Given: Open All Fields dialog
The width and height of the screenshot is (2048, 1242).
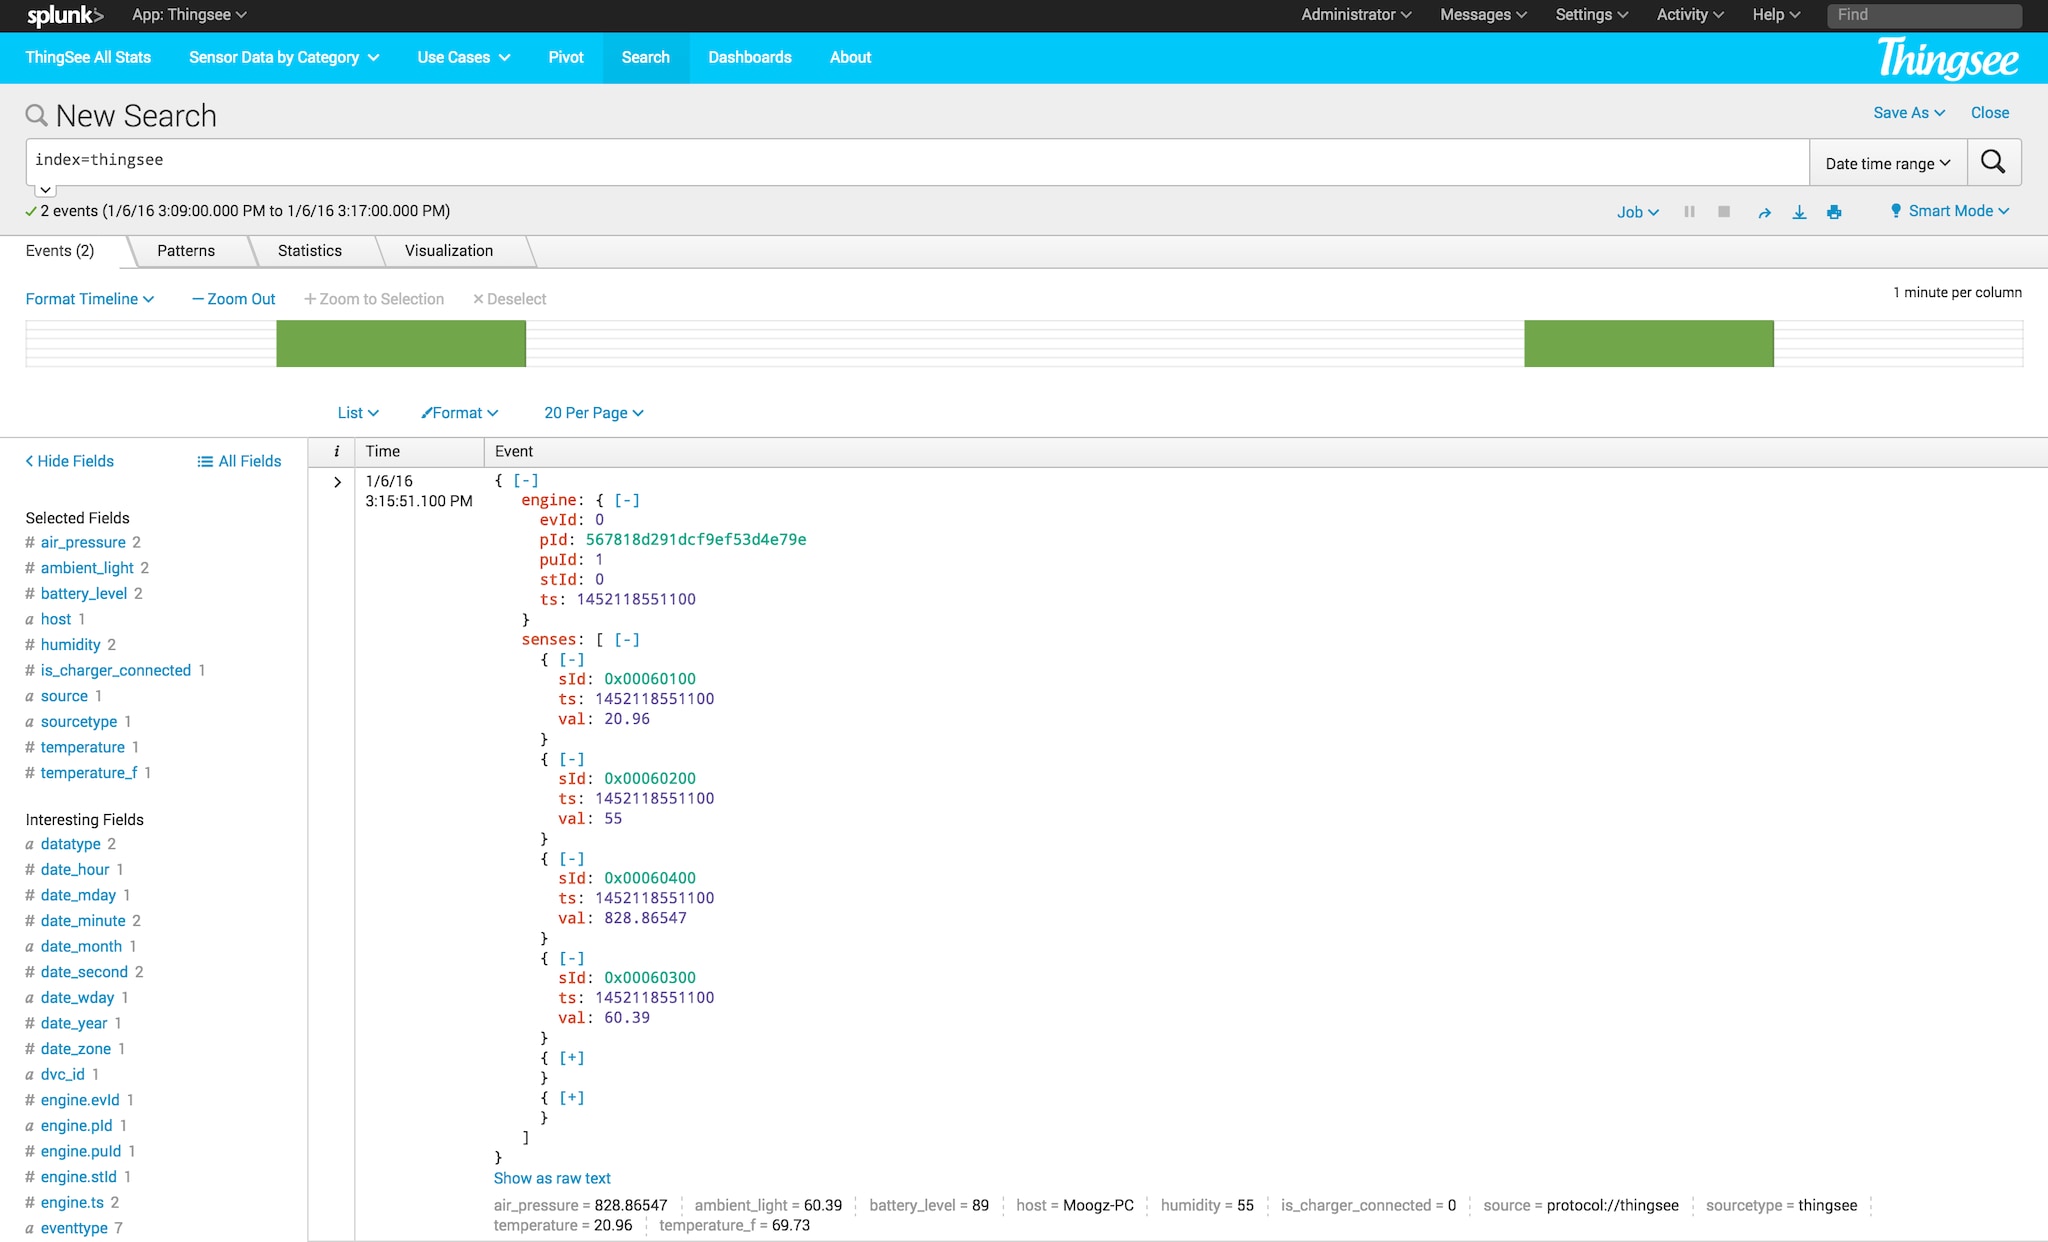Looking at the screenshot, I should pyautogui.click(x=239, y=461).
